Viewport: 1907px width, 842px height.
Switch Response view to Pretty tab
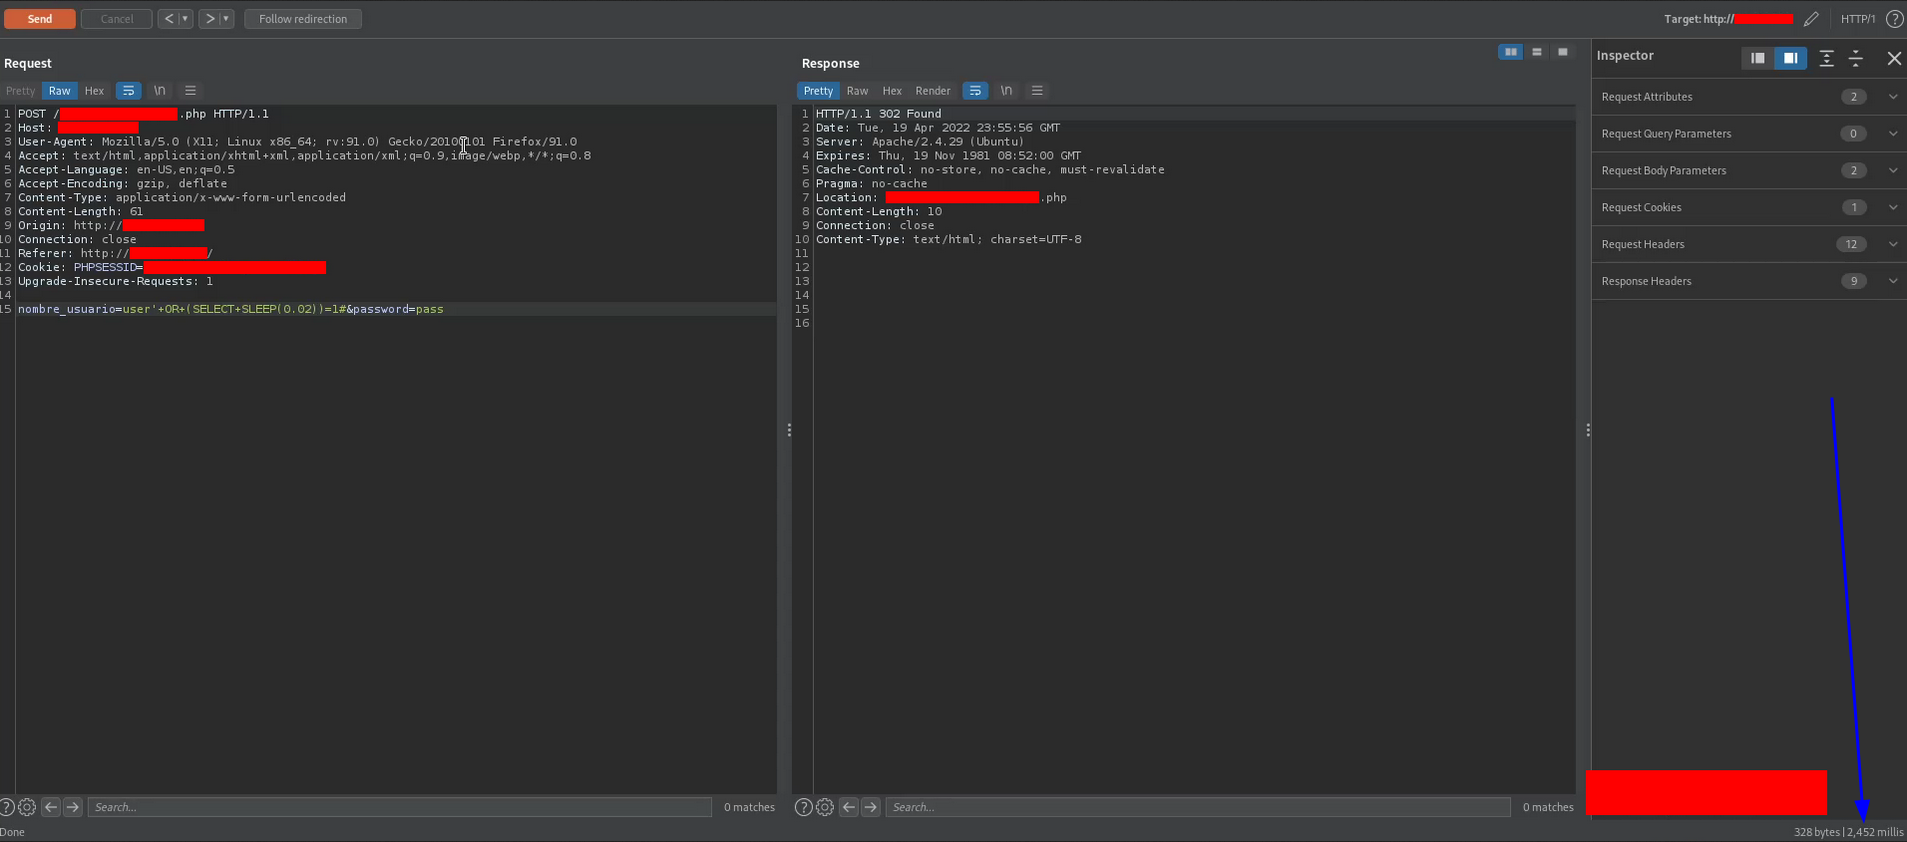point(818,91)
